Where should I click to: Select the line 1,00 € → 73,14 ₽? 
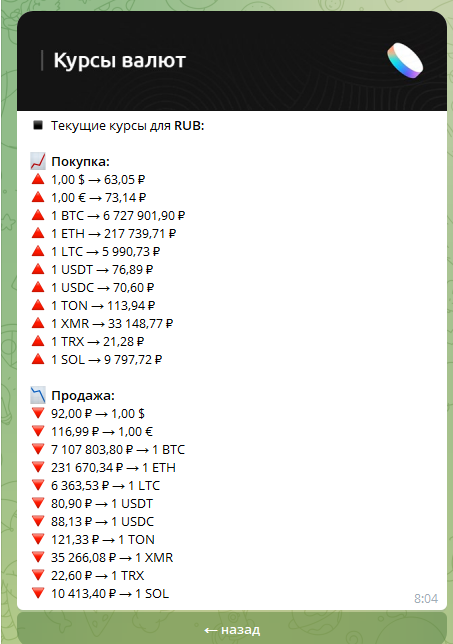[99, 198]
